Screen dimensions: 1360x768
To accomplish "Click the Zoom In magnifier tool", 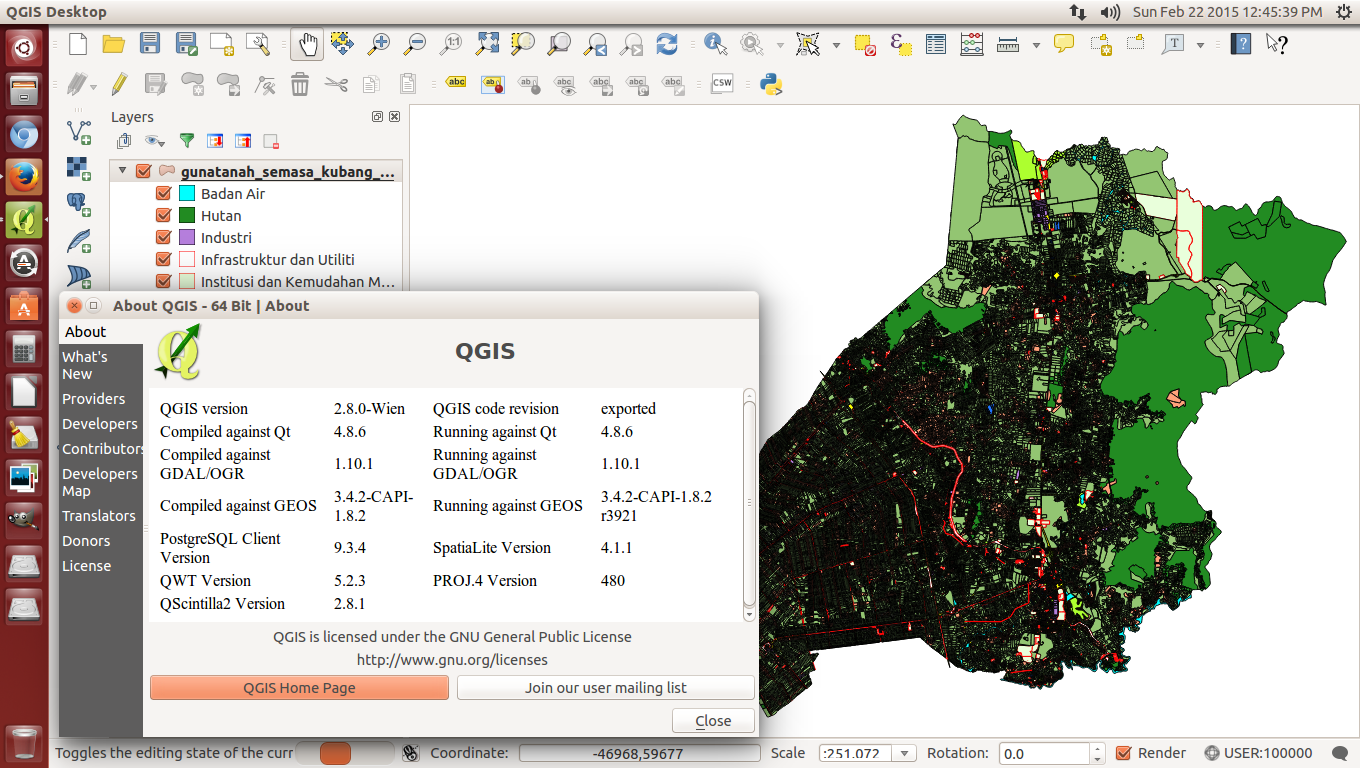I will point(379,44).
